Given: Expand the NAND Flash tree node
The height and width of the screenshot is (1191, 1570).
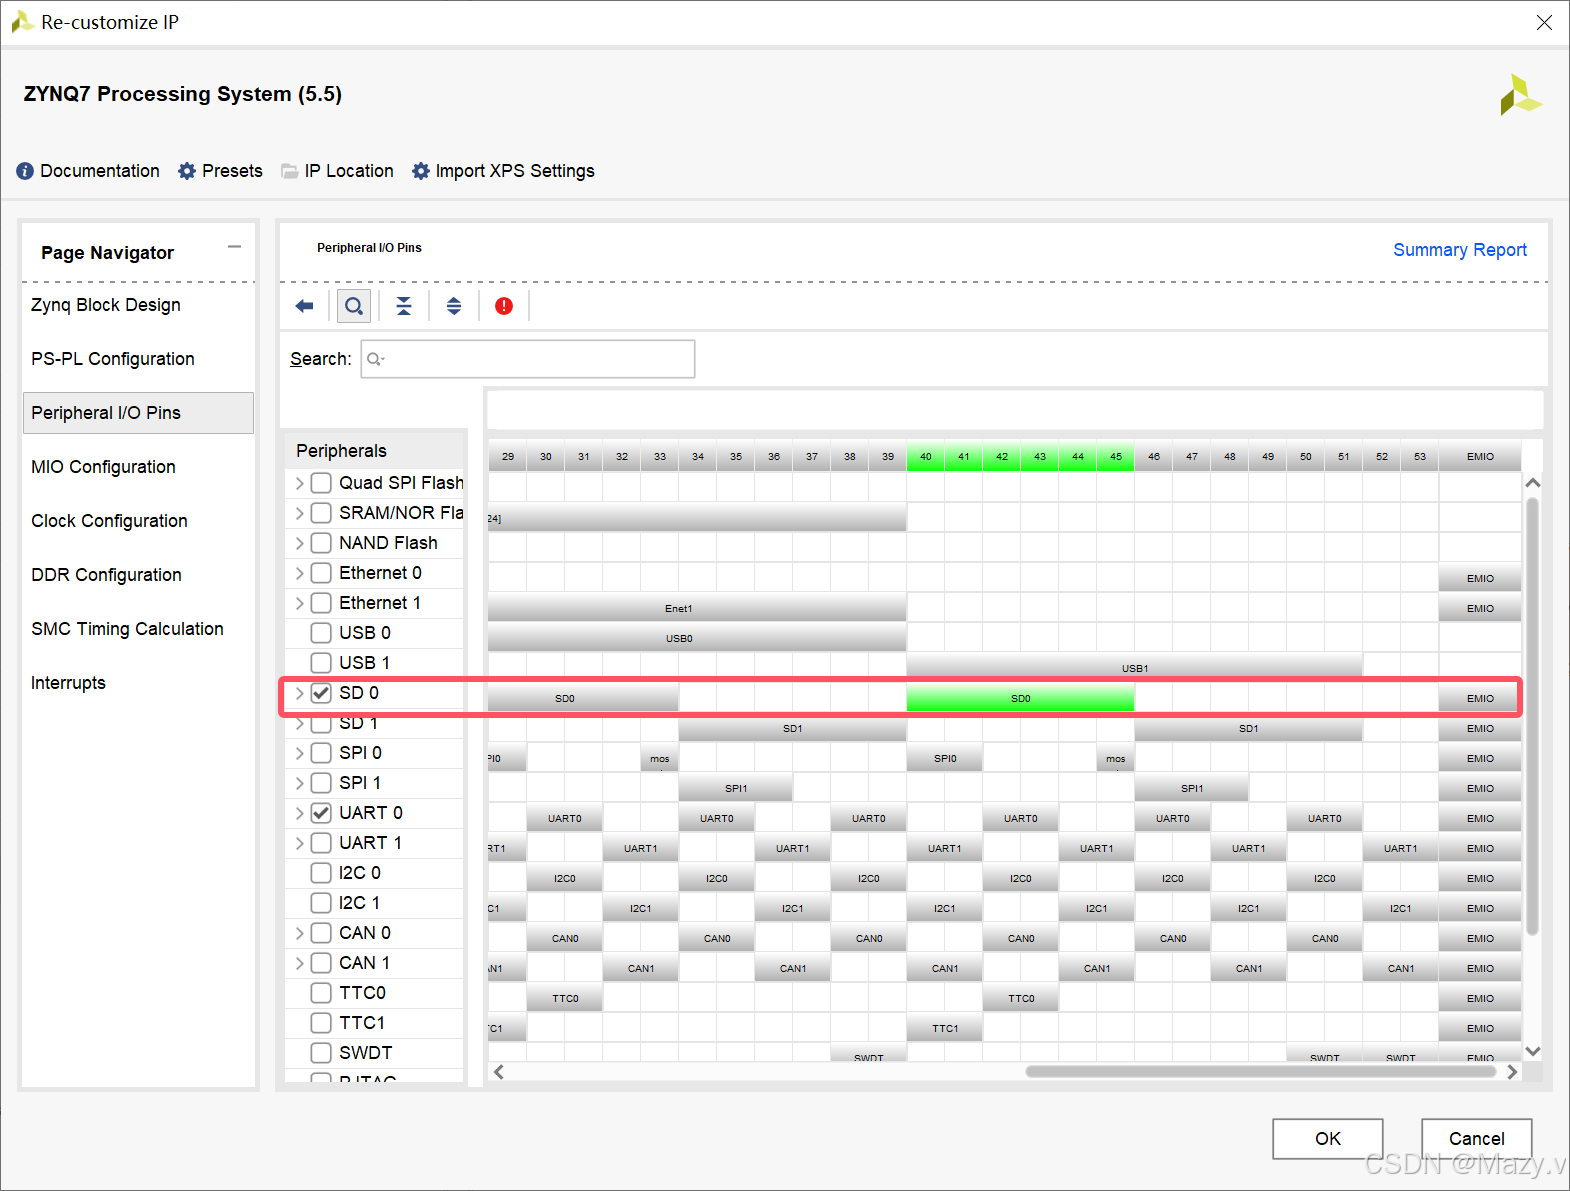Looking at the screenshot, I should pos(299,543).
